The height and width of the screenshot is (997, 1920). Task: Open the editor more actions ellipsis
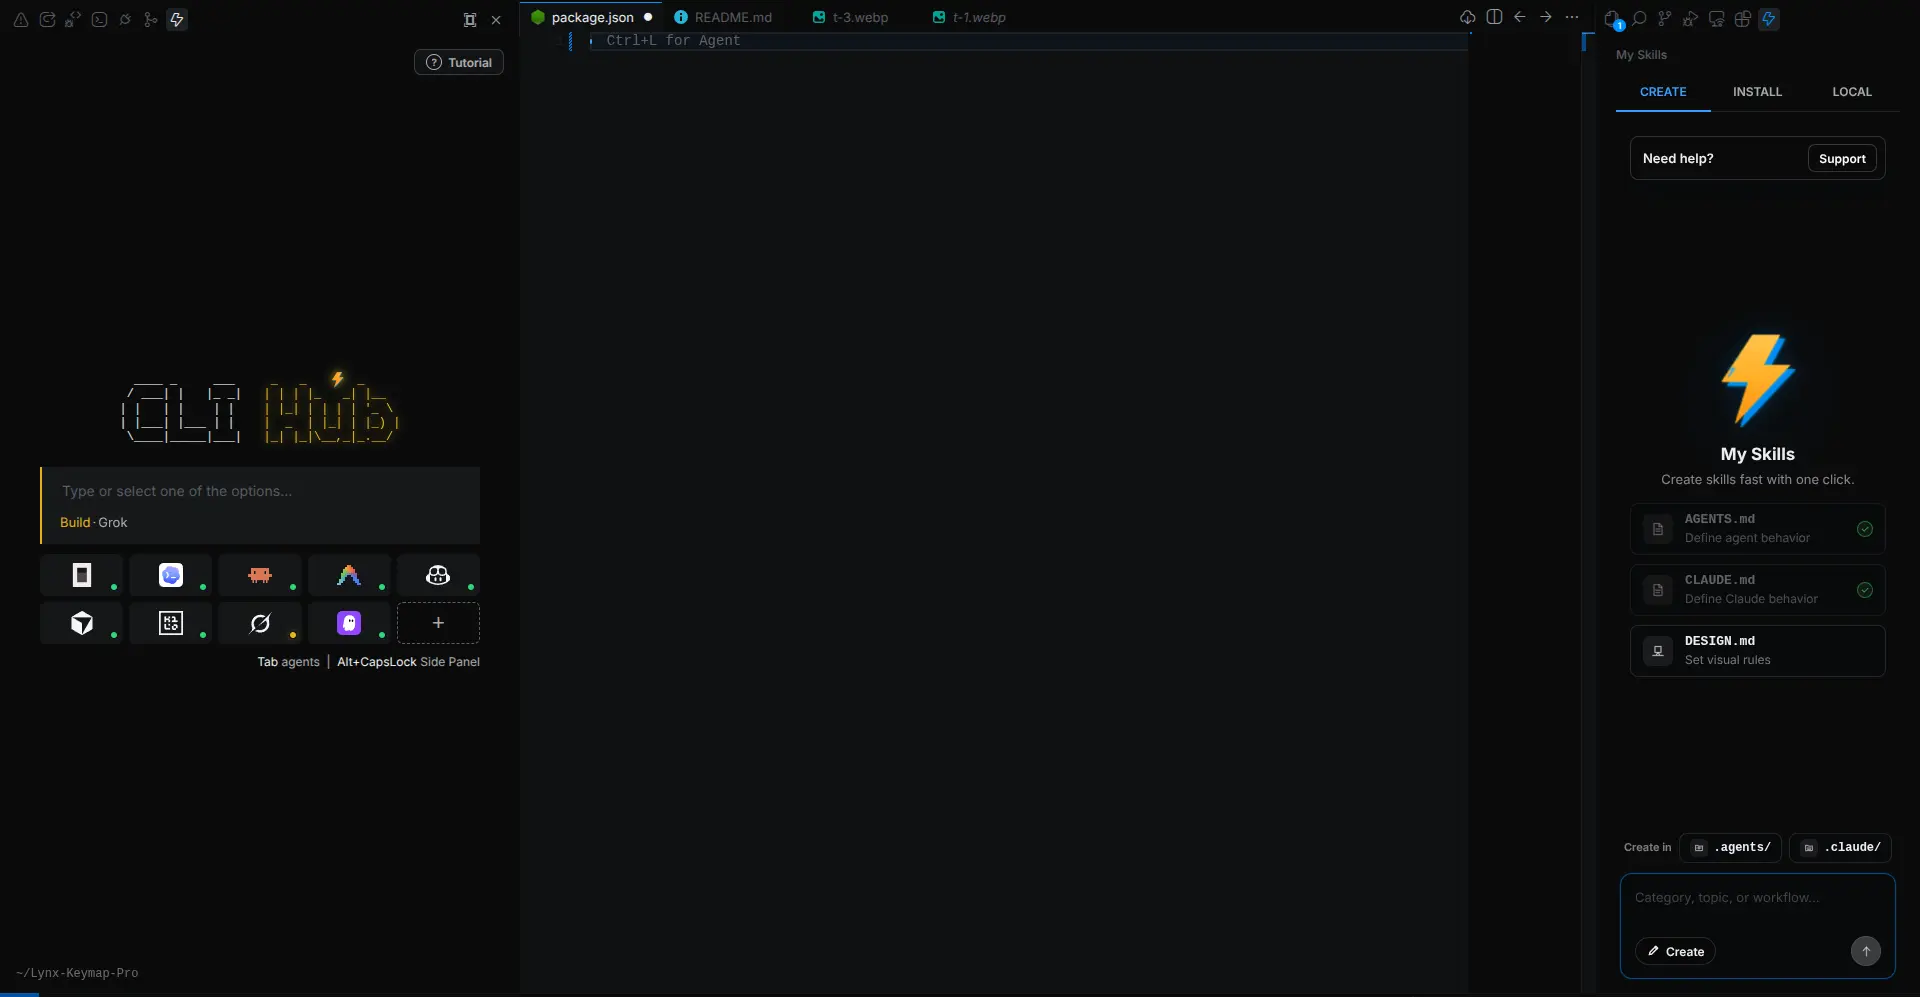pos(1572,17)
